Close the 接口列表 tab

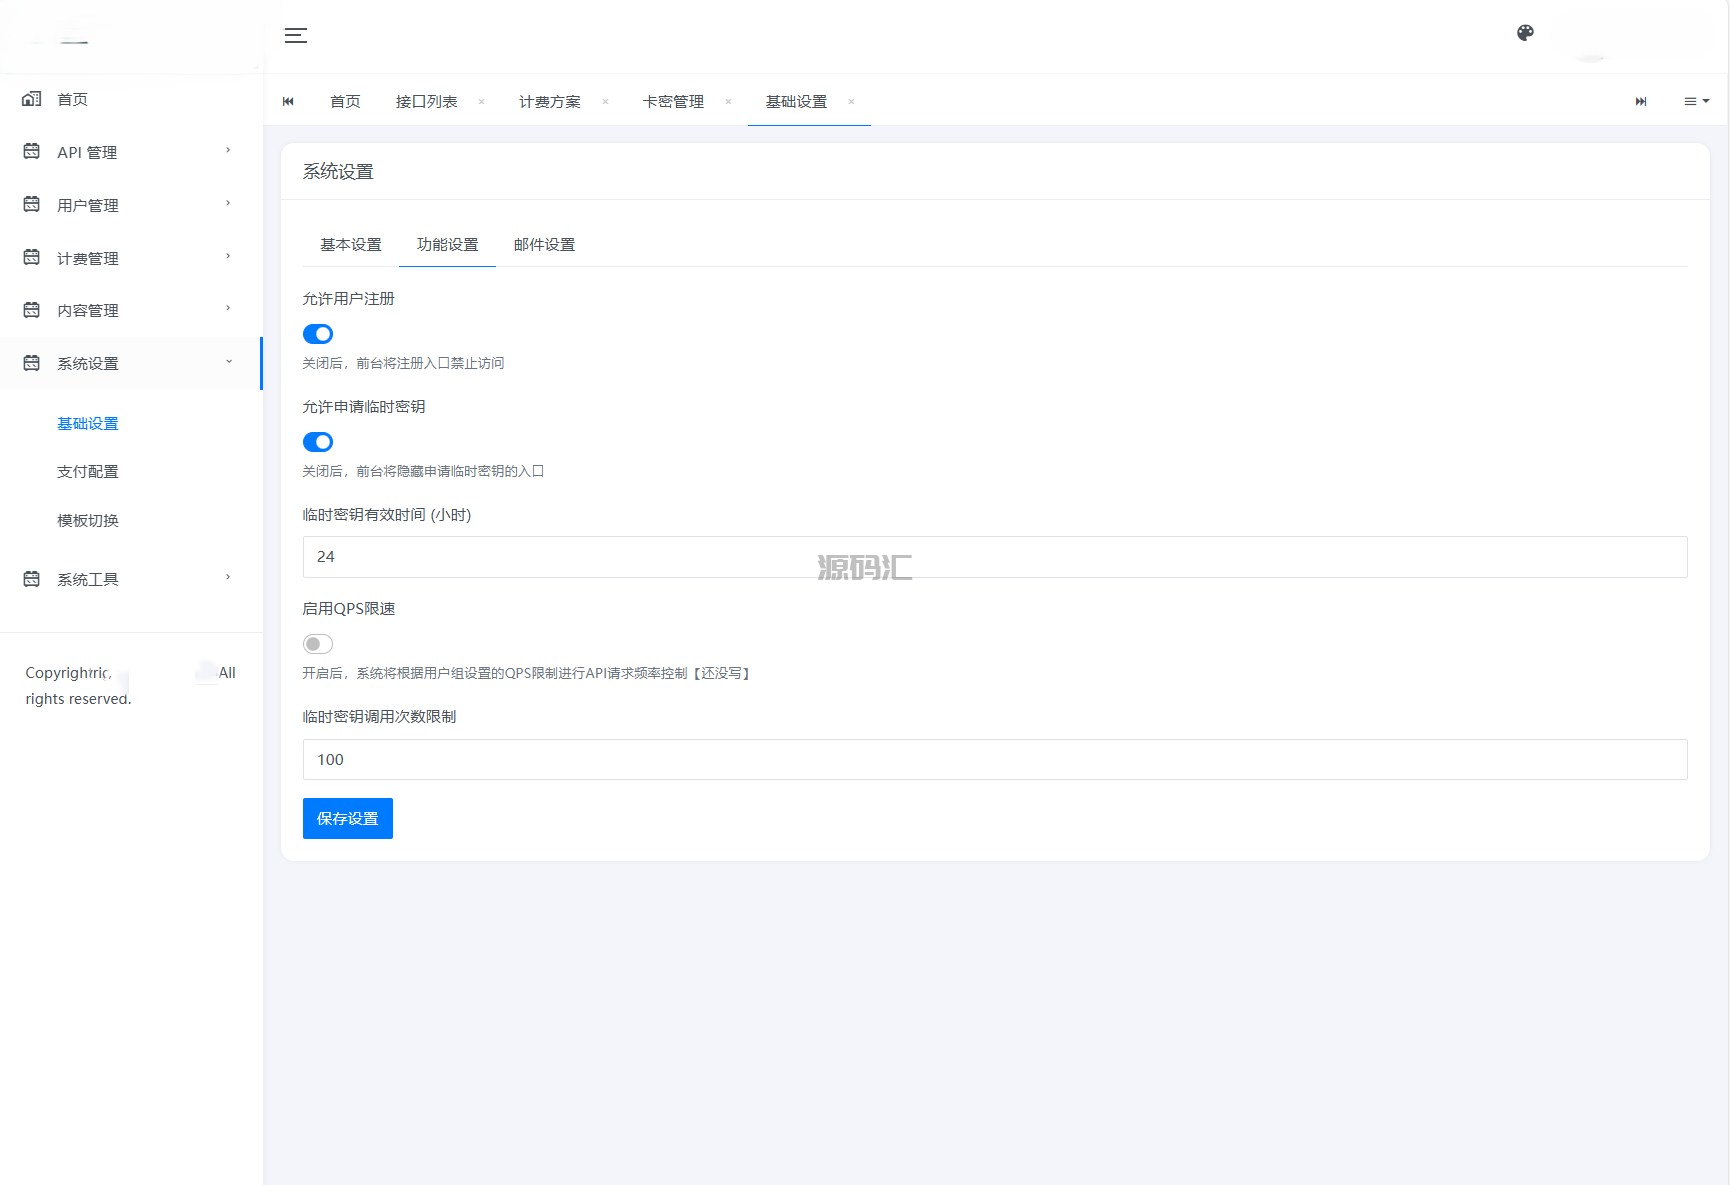(x=481, y=102)
